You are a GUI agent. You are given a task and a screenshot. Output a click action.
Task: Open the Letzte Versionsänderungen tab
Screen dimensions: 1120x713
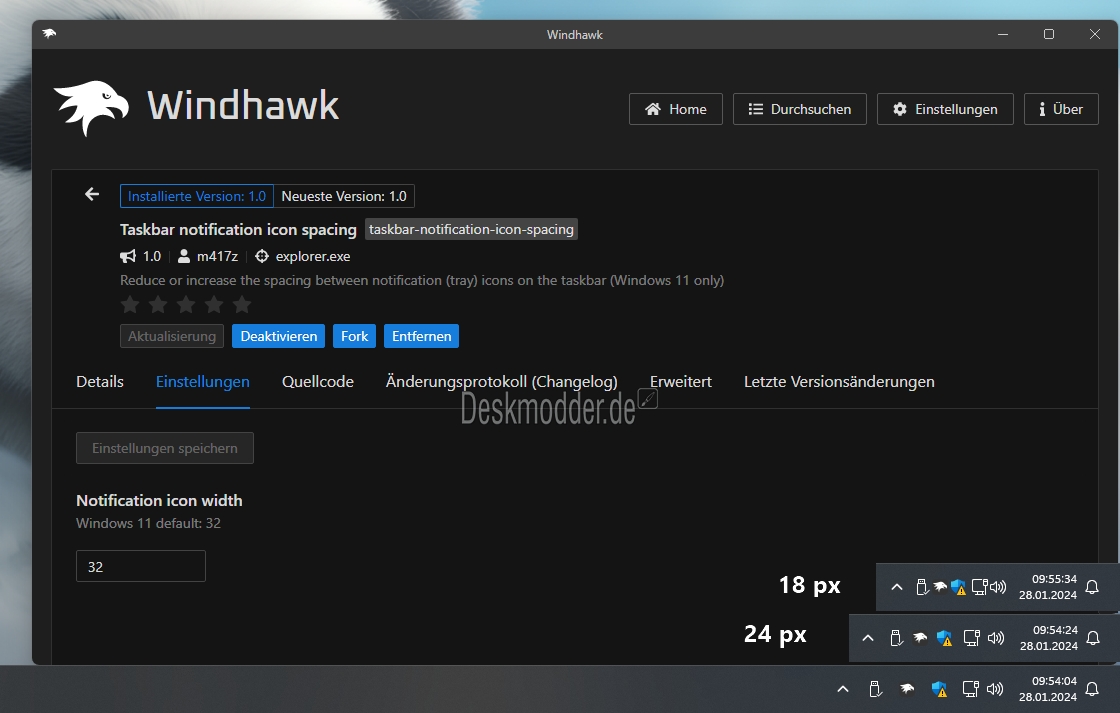click(x=839, y=382)
